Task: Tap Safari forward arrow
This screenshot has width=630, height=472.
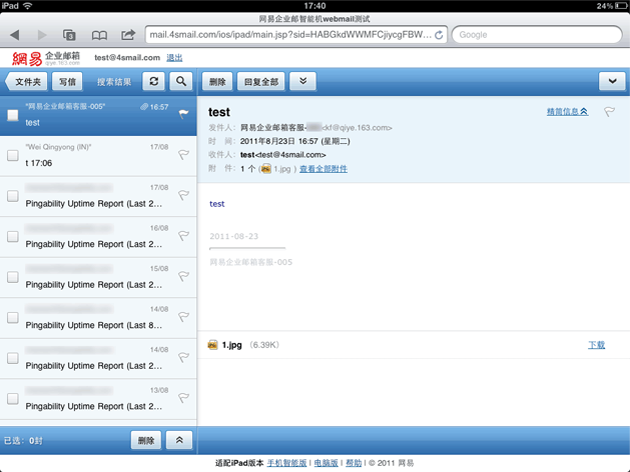Action: [42, 35]
